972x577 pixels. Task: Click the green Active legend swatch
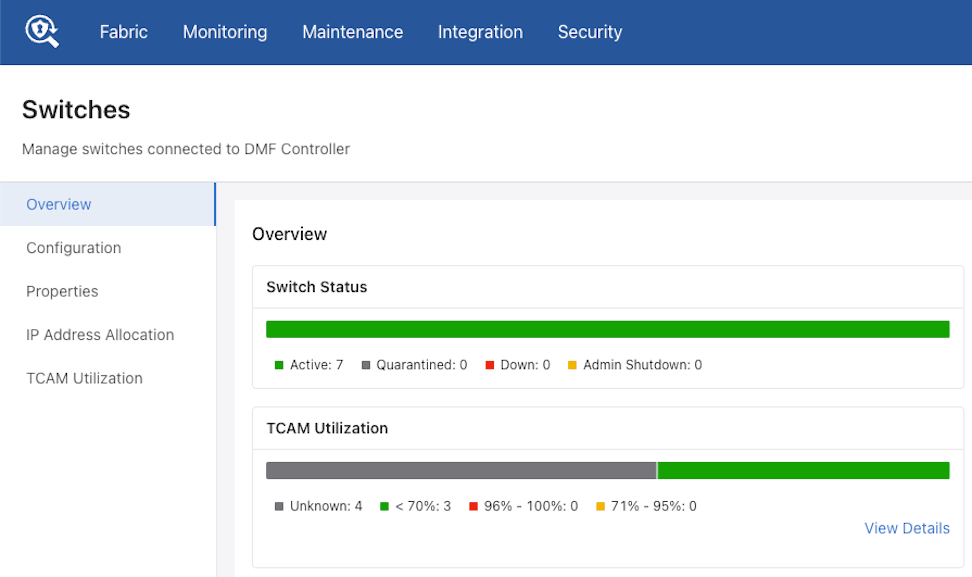tap(279, 365)
